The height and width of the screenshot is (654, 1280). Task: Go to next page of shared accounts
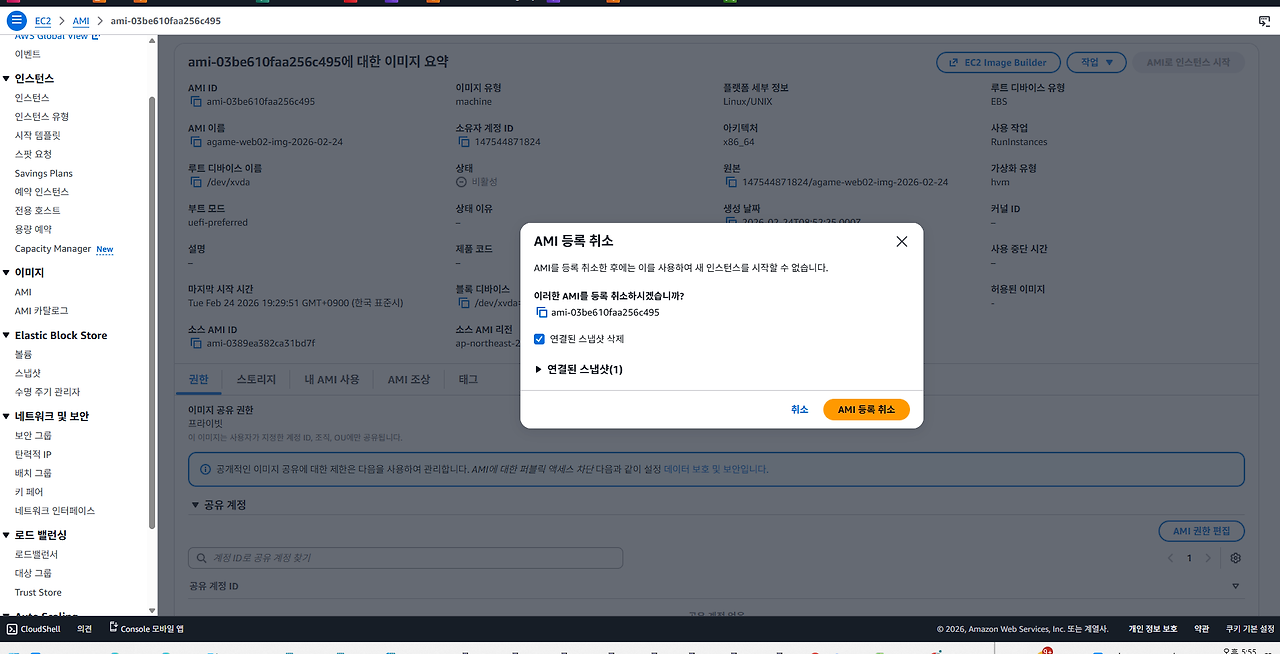pos(1208,558)
